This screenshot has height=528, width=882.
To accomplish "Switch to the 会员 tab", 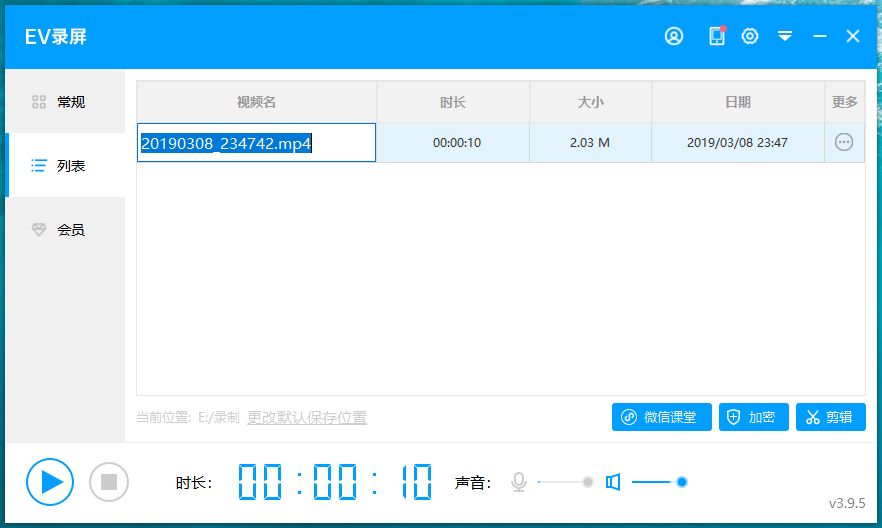I will pos(65,229).
